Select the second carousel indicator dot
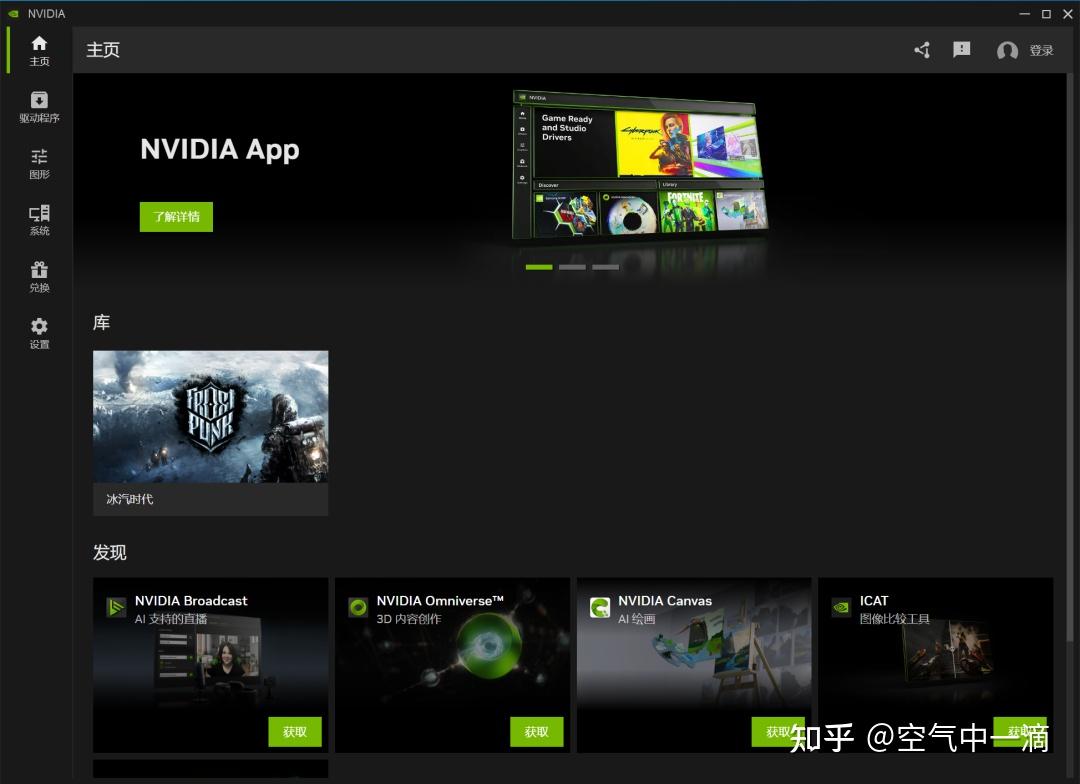The width and height of the screenshot is (1080, 784). (x=571, y=267)
